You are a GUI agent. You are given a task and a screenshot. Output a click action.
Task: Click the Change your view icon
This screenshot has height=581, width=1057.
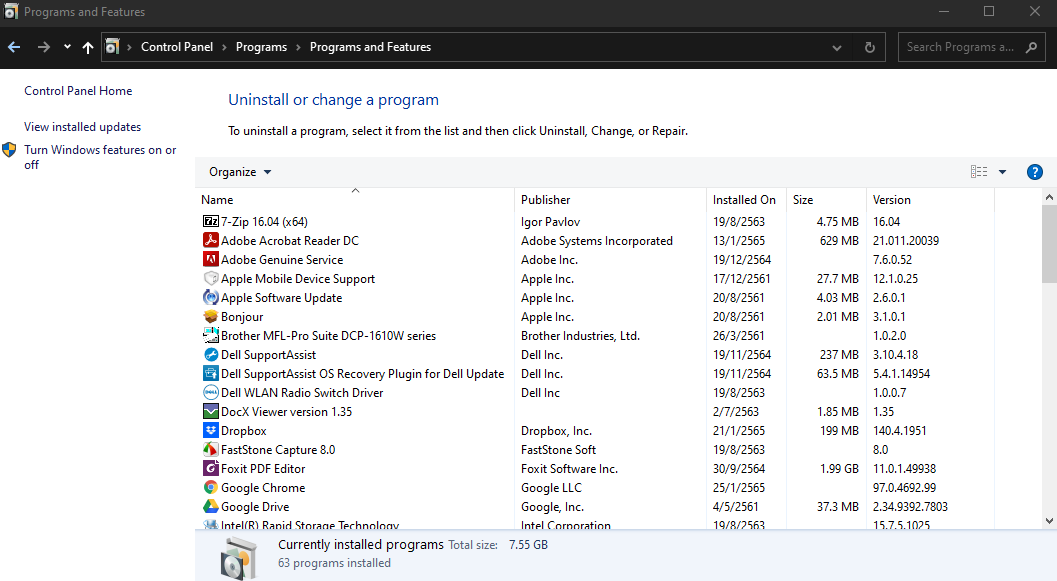click(x=979, y=172)
